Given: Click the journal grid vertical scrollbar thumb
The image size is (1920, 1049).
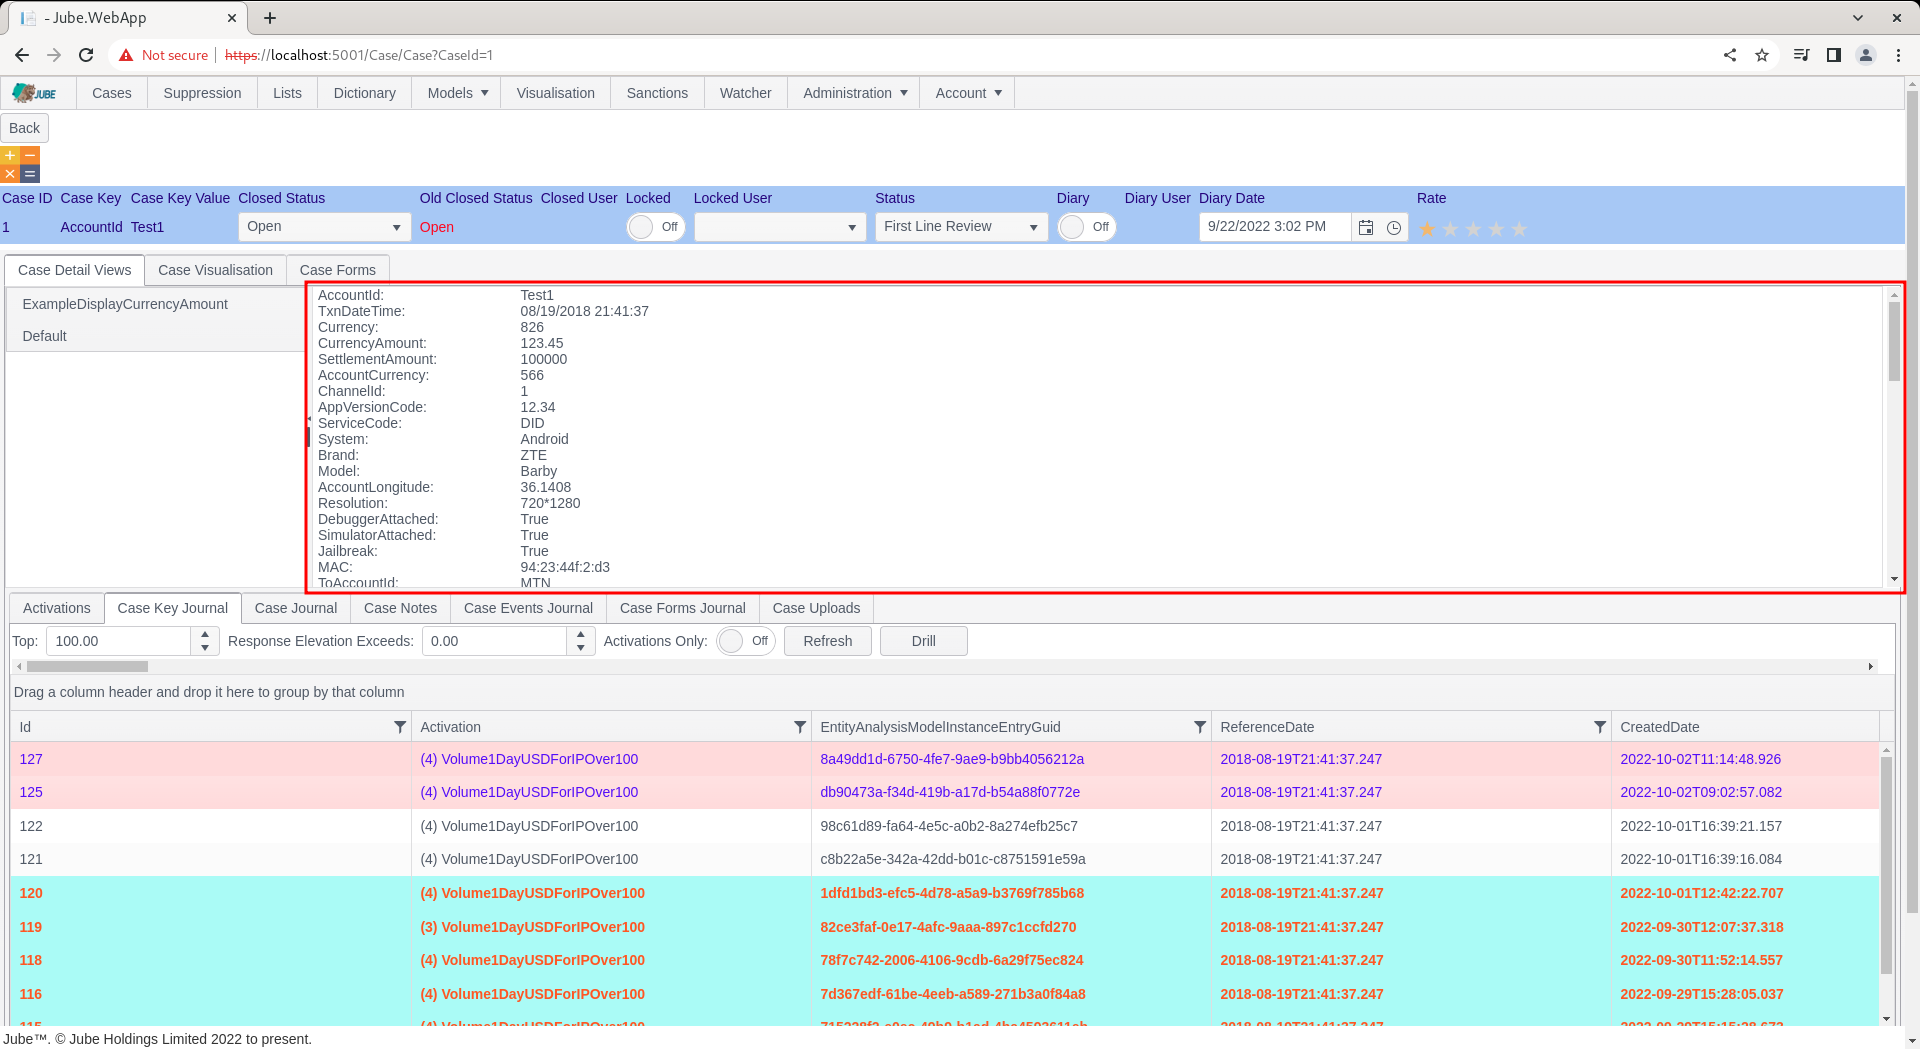Looking at the screenshot, I should click(1887, 865).
